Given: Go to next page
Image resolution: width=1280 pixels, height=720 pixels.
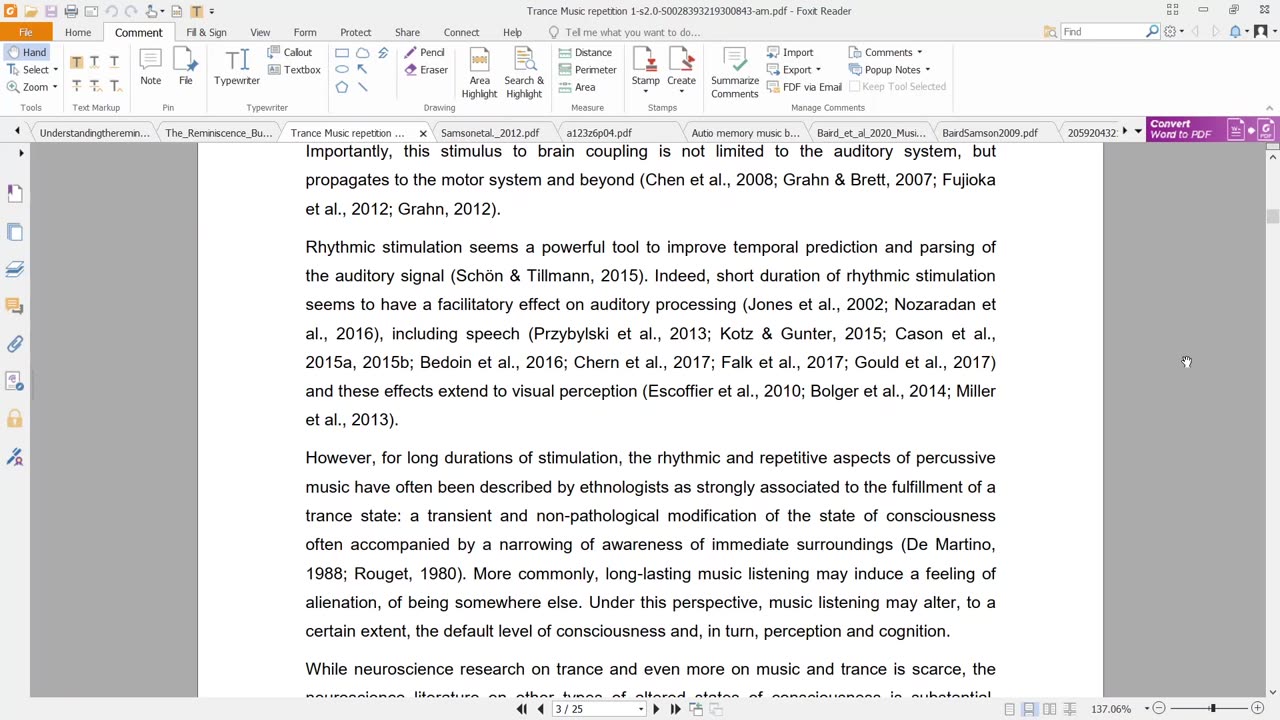Looking at the screenshot, I should pos(656,709).
